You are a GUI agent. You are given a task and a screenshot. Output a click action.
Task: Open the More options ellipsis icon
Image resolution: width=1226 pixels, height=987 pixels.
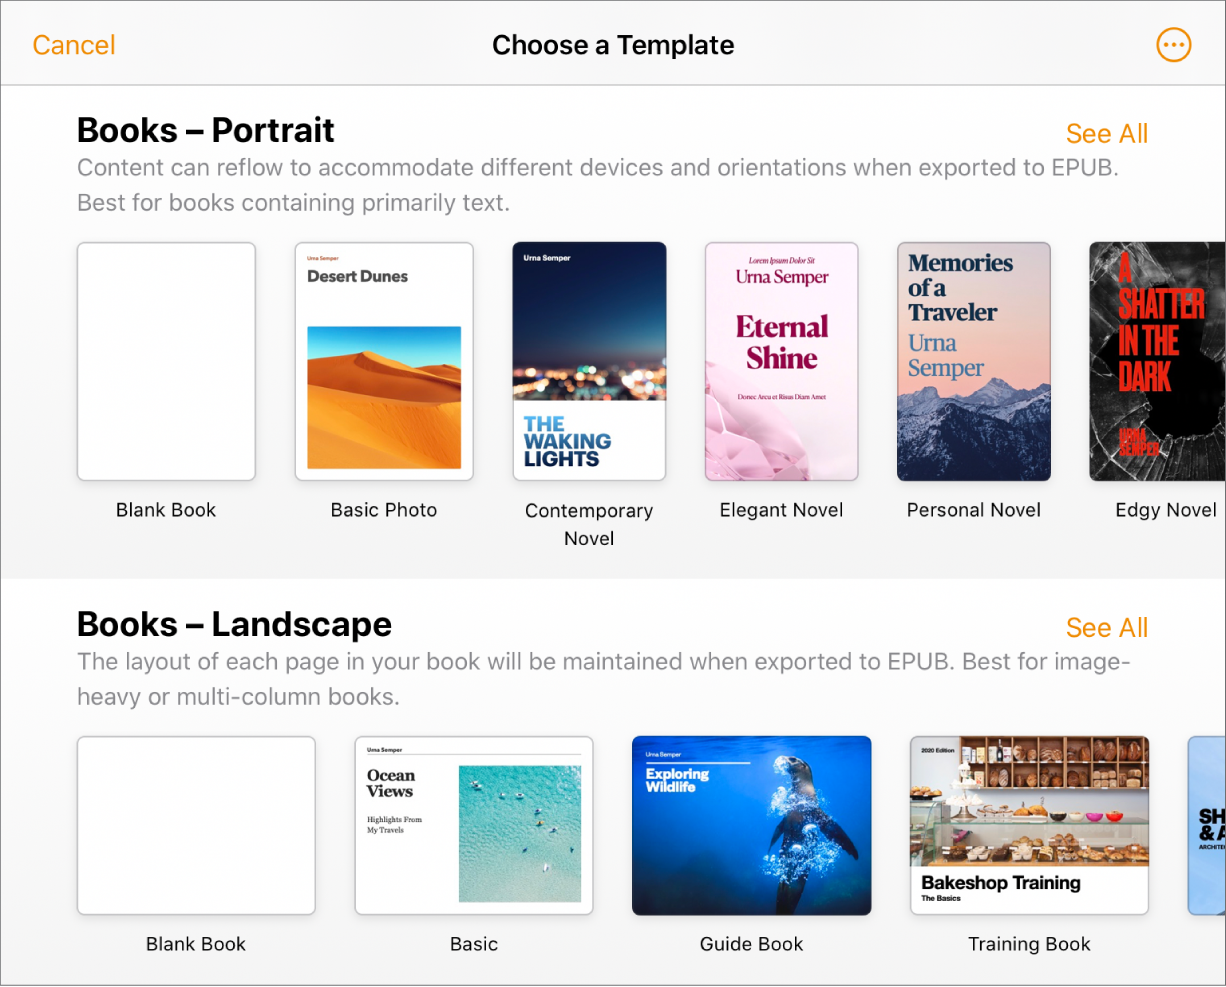click(1173, 44)
